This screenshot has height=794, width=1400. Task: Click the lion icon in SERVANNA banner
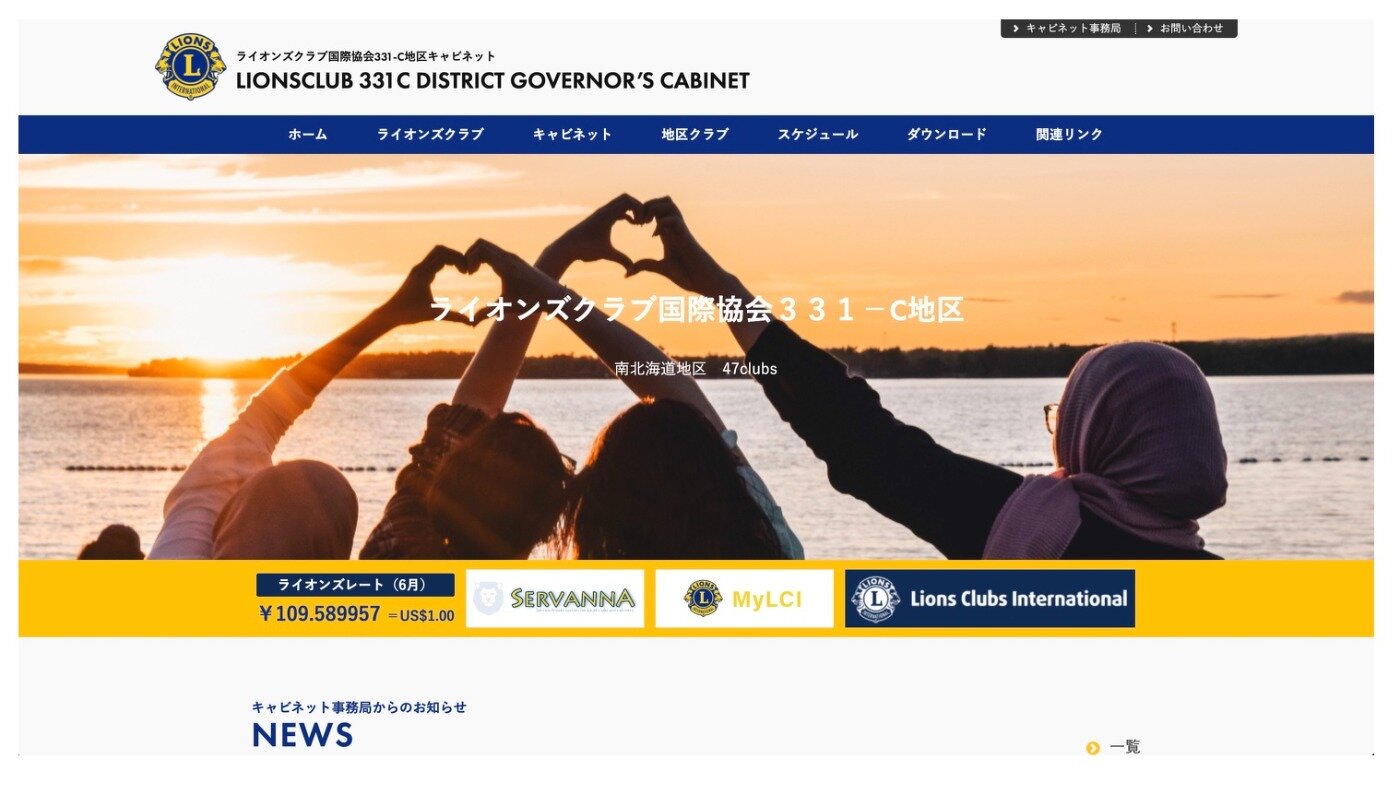click(x=489, y=598)
